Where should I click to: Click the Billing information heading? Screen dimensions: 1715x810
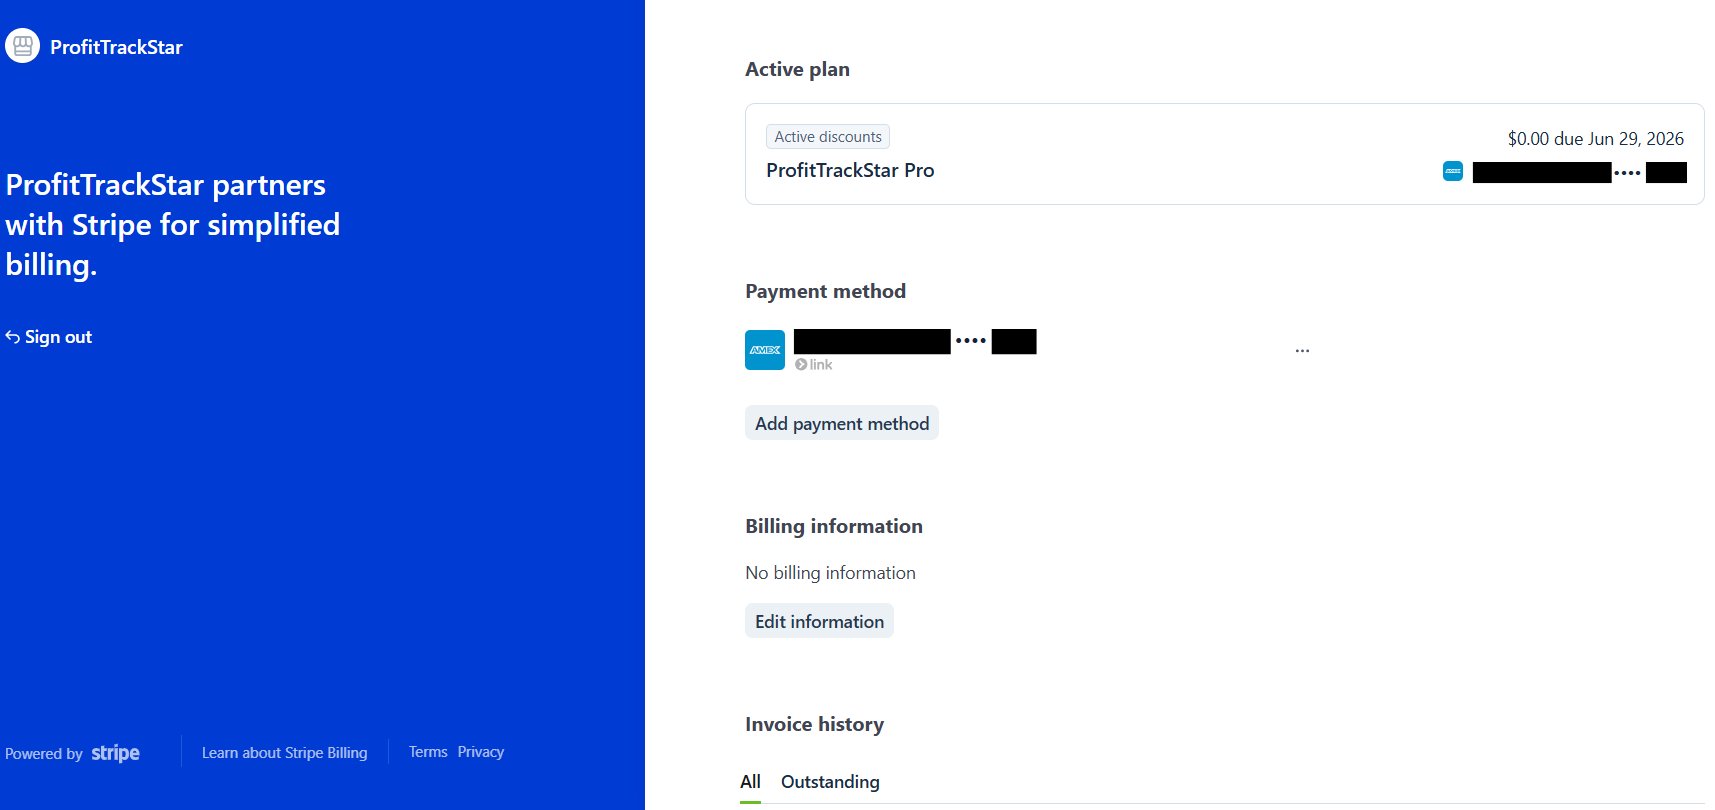(834, 526)
